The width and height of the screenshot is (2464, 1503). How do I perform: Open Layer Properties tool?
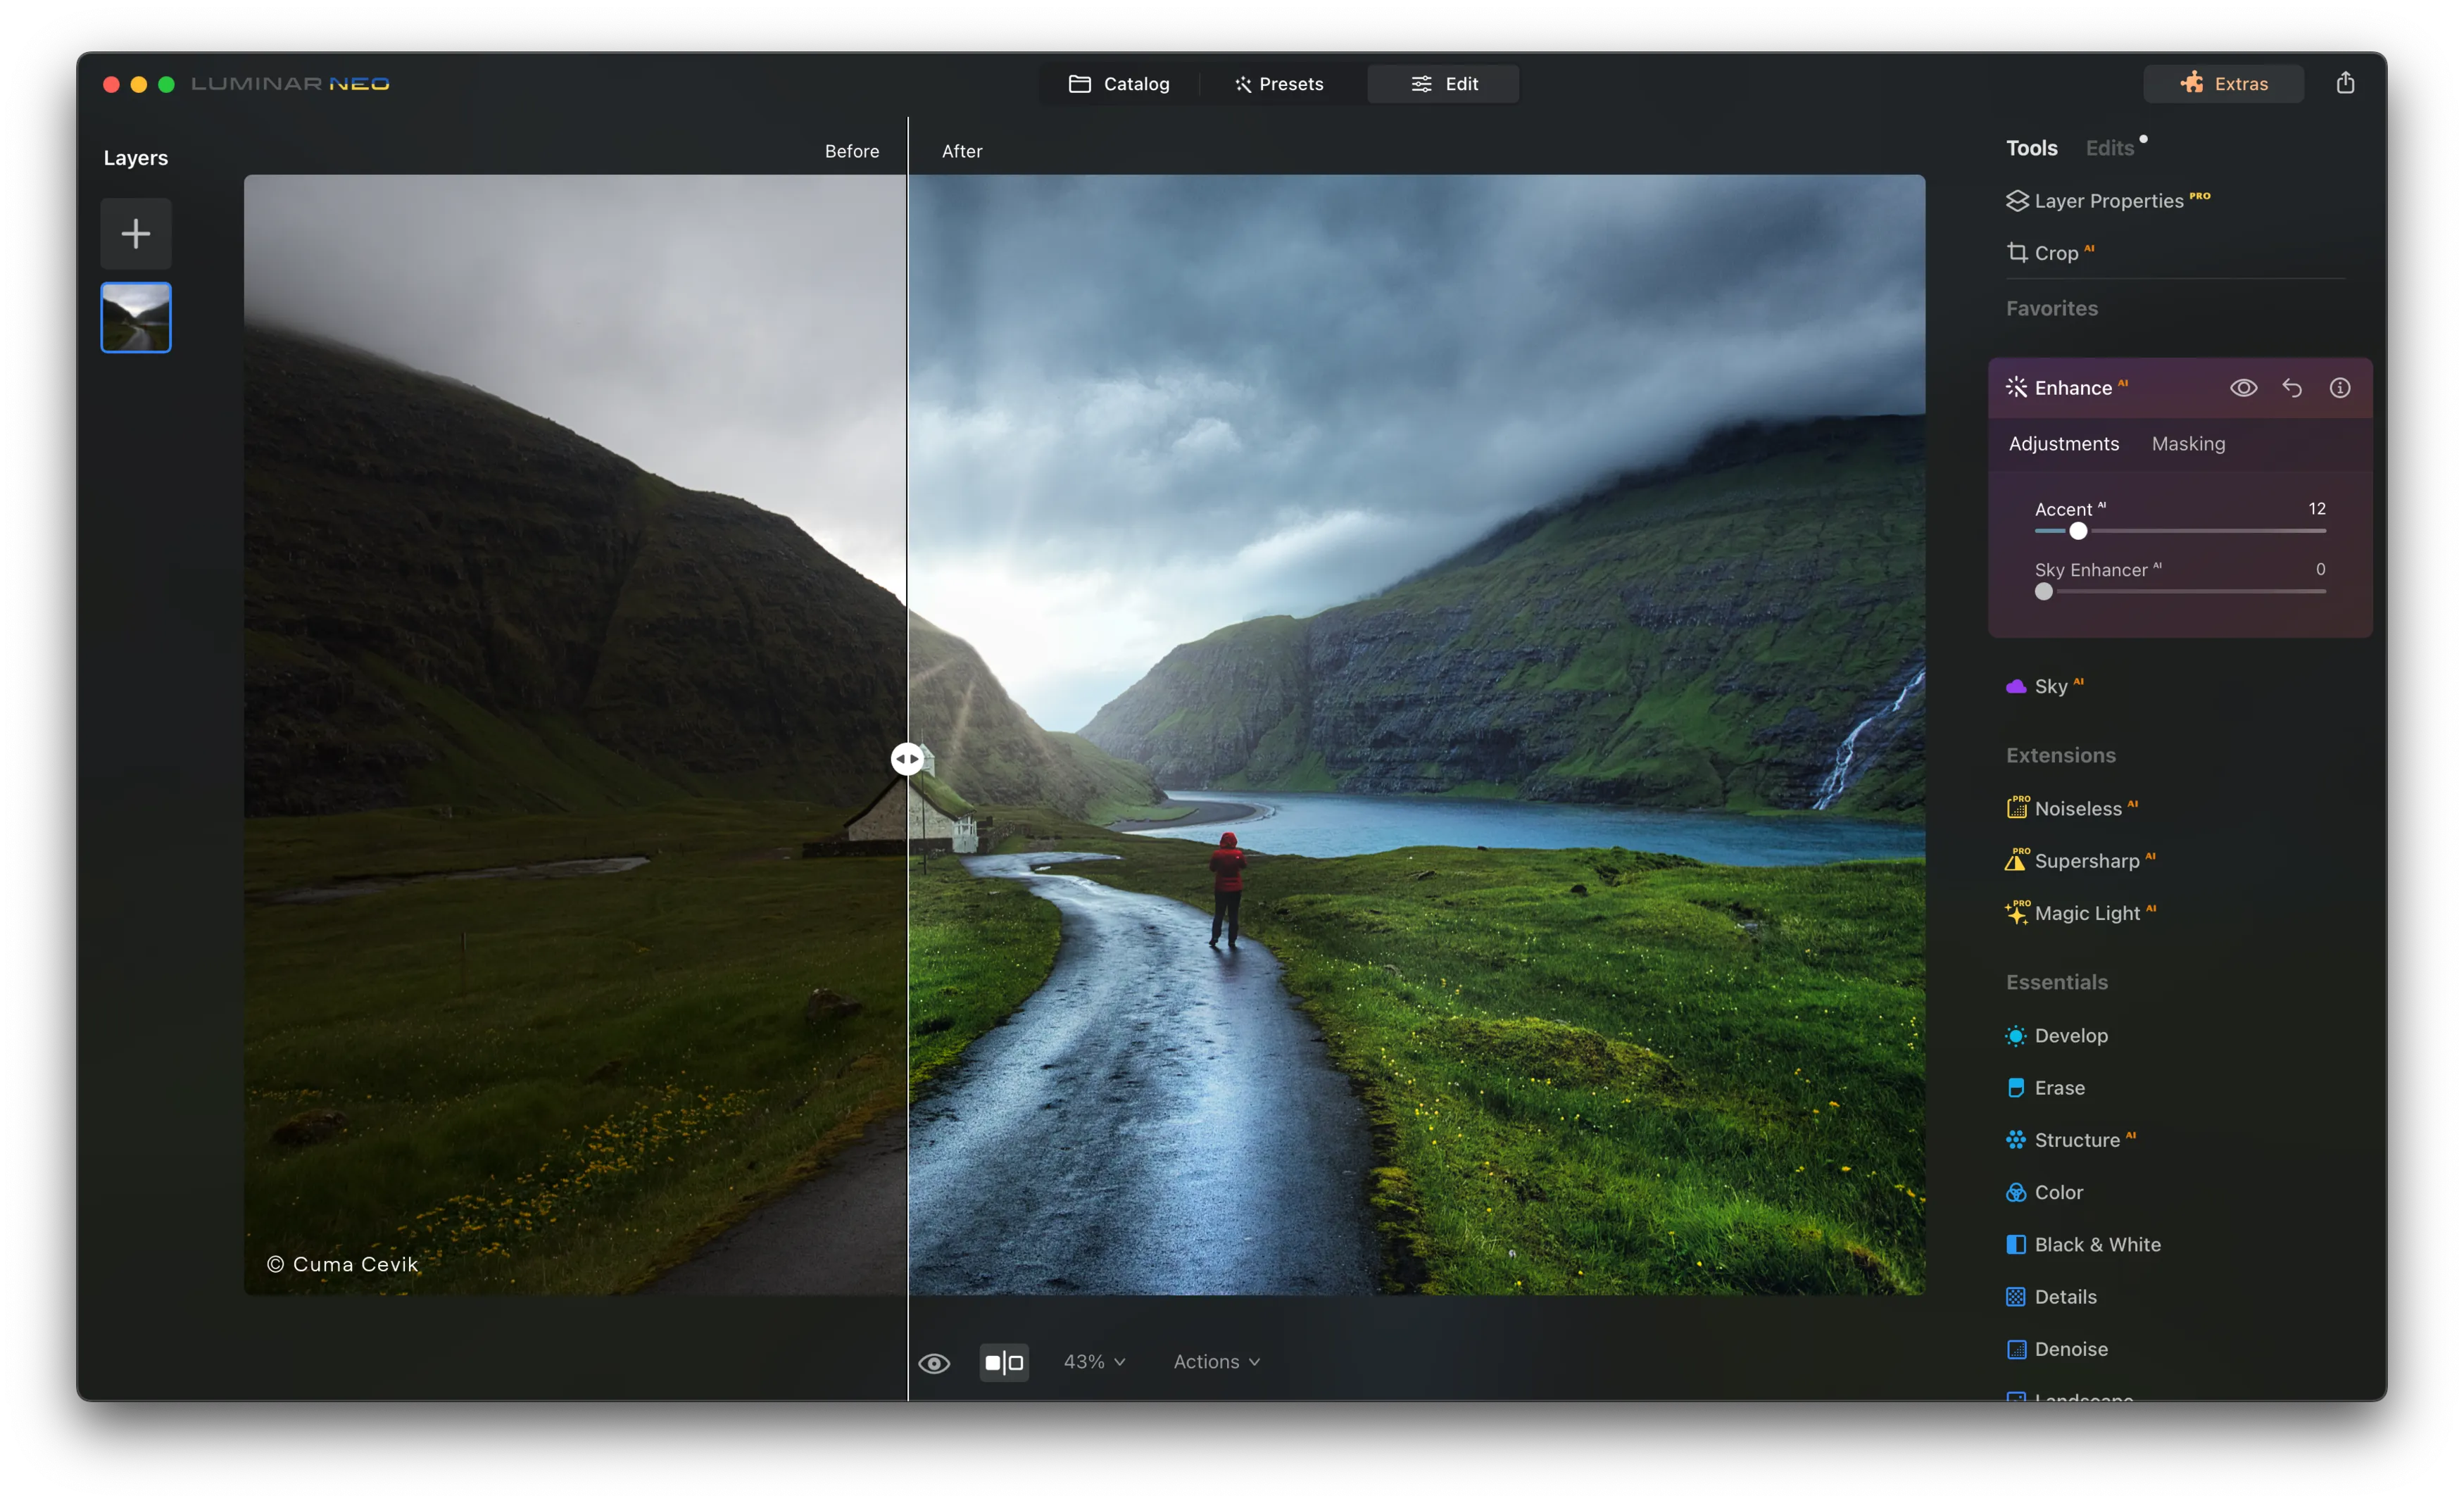click(2107, 201)
